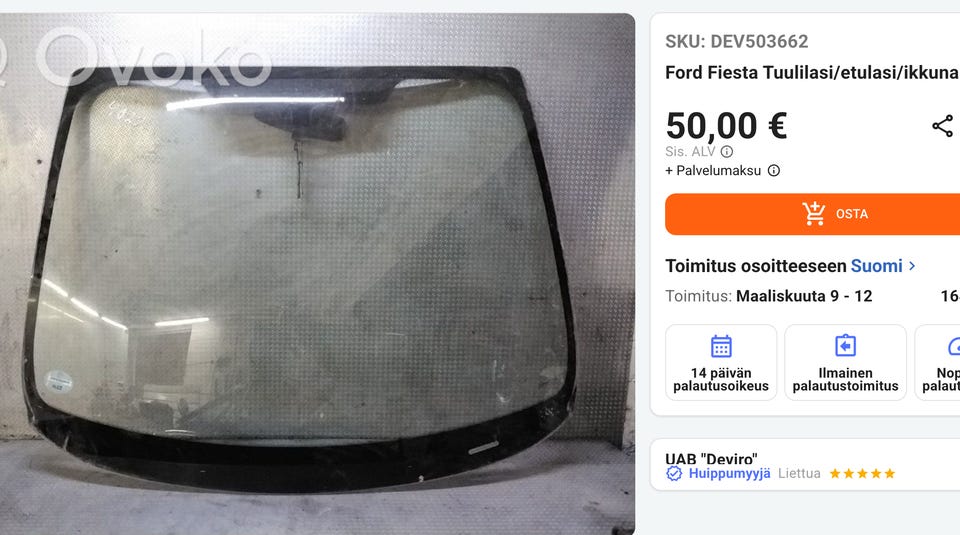Click the Ilmainen palautustoimitus clipboard icon
The width and height of the screenshot is (960, 535).
pos(846,346)
